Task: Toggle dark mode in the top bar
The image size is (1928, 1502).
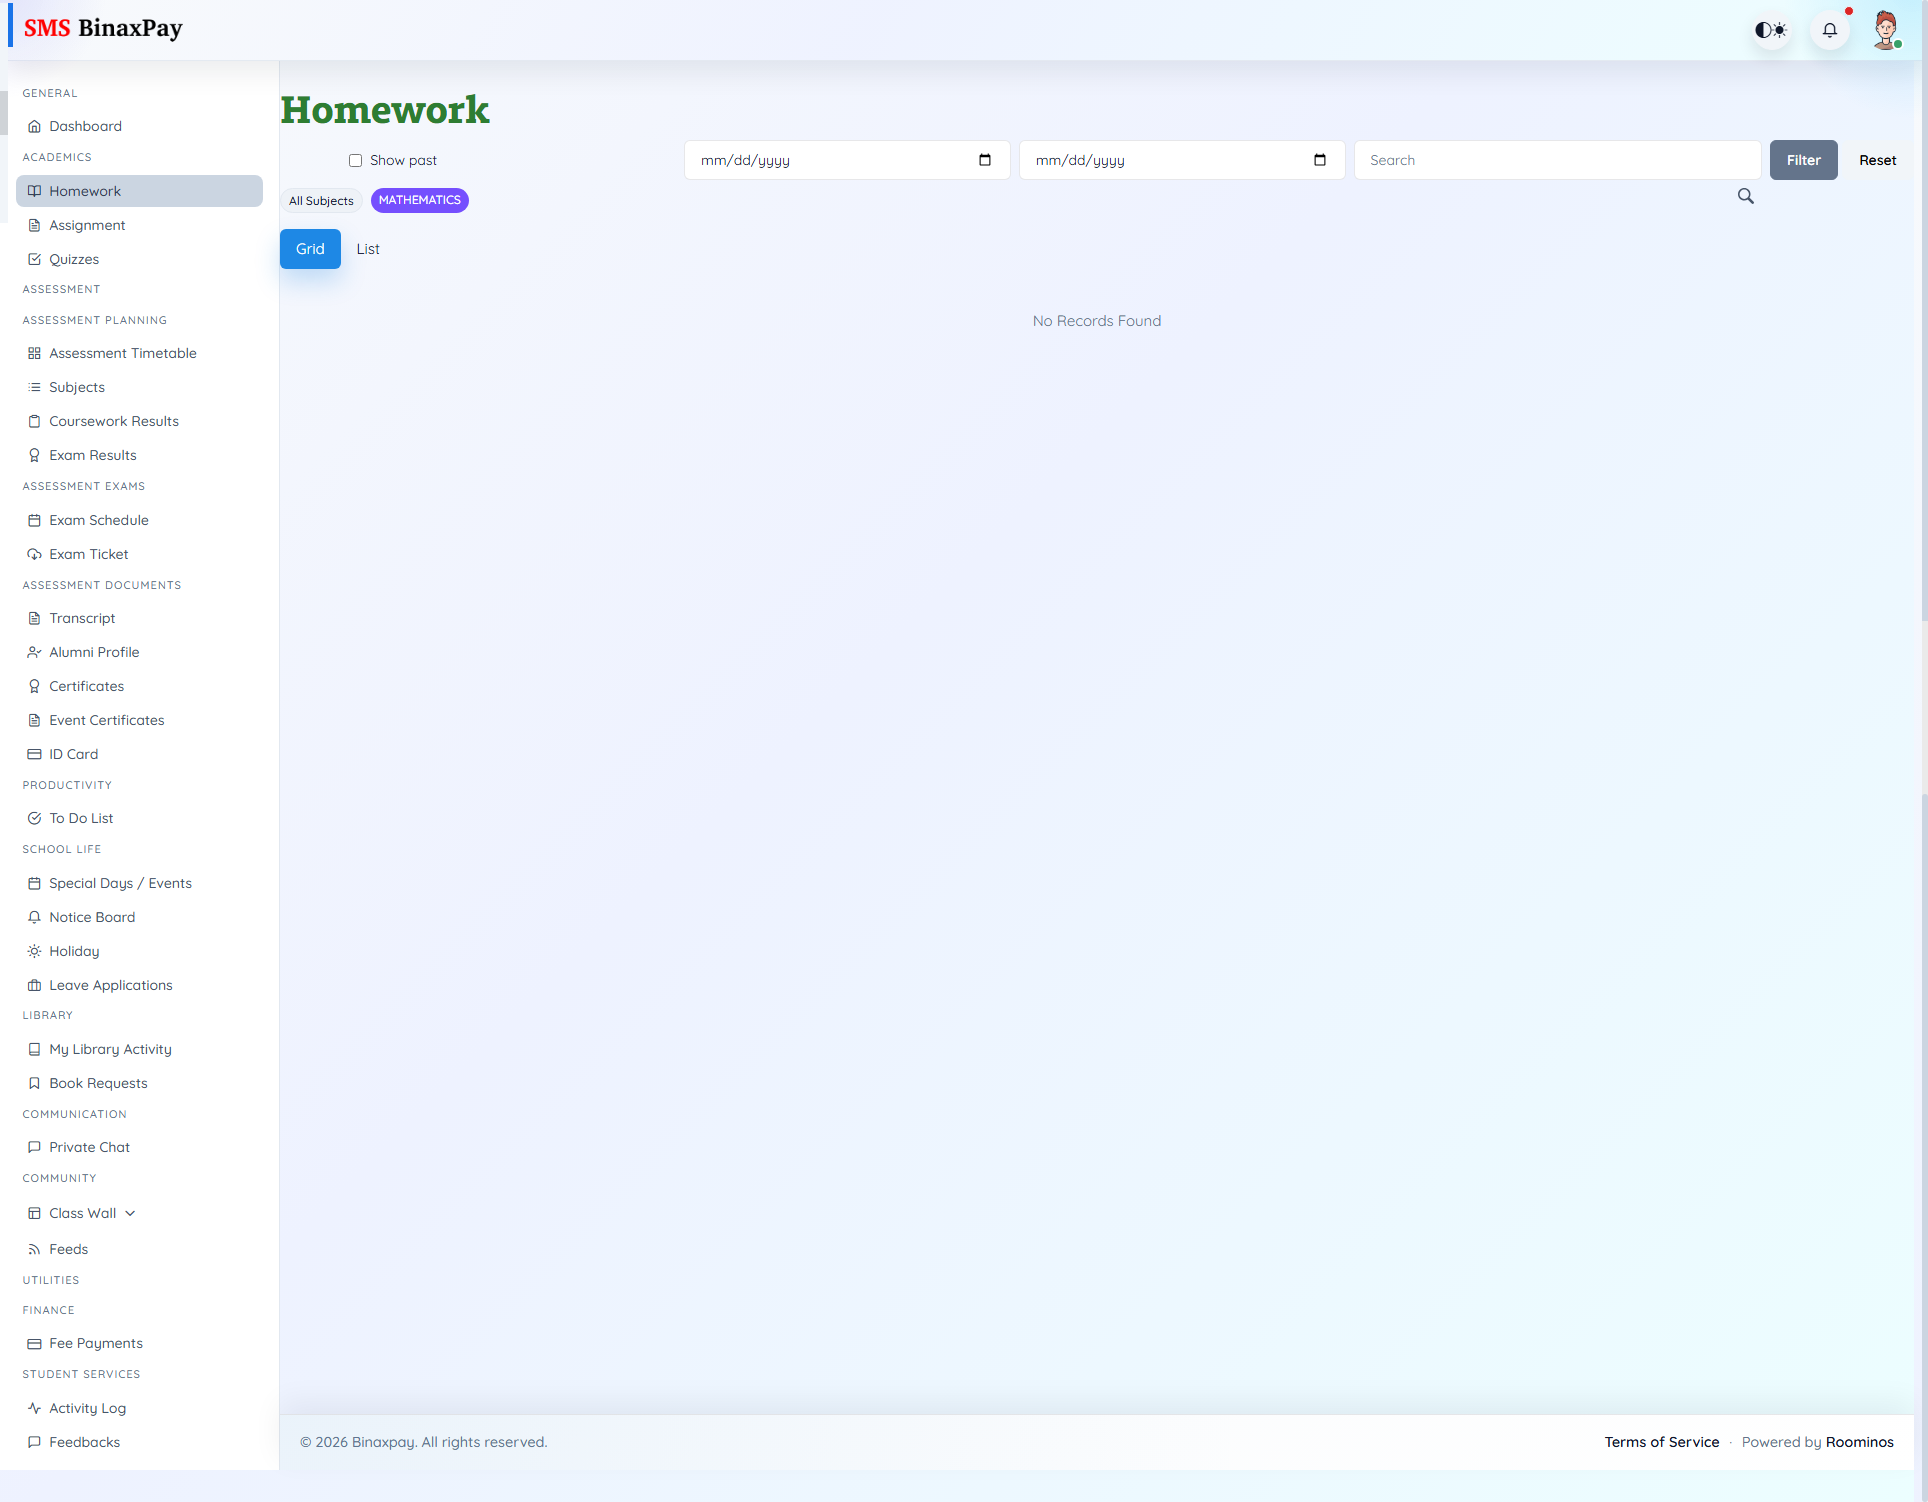Action: (1770, 30)
